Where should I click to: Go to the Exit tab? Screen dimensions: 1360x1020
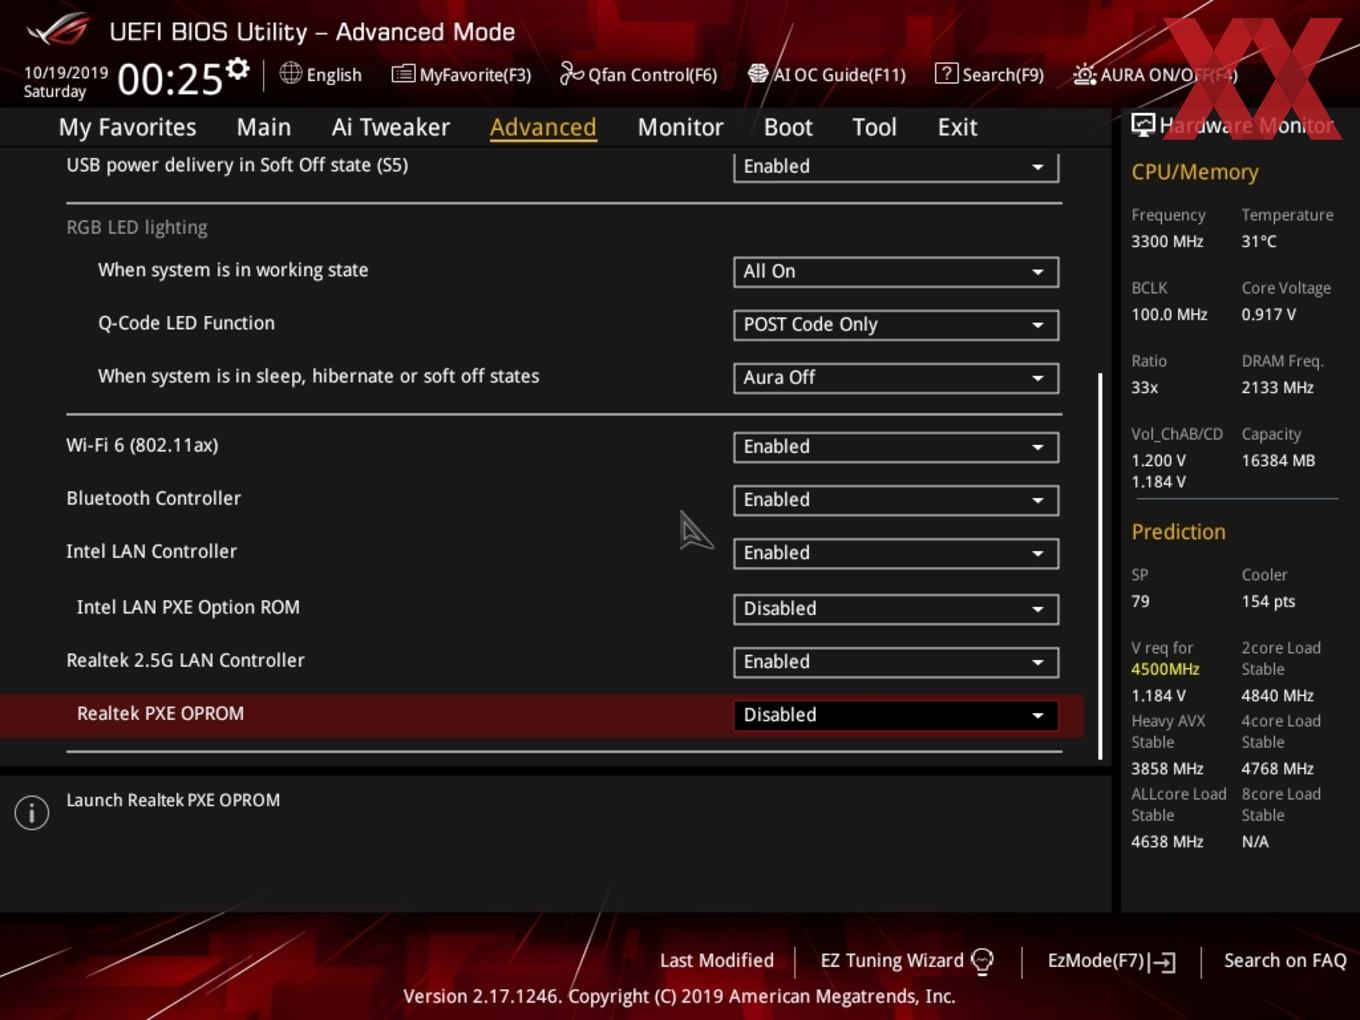pos(957,127)
